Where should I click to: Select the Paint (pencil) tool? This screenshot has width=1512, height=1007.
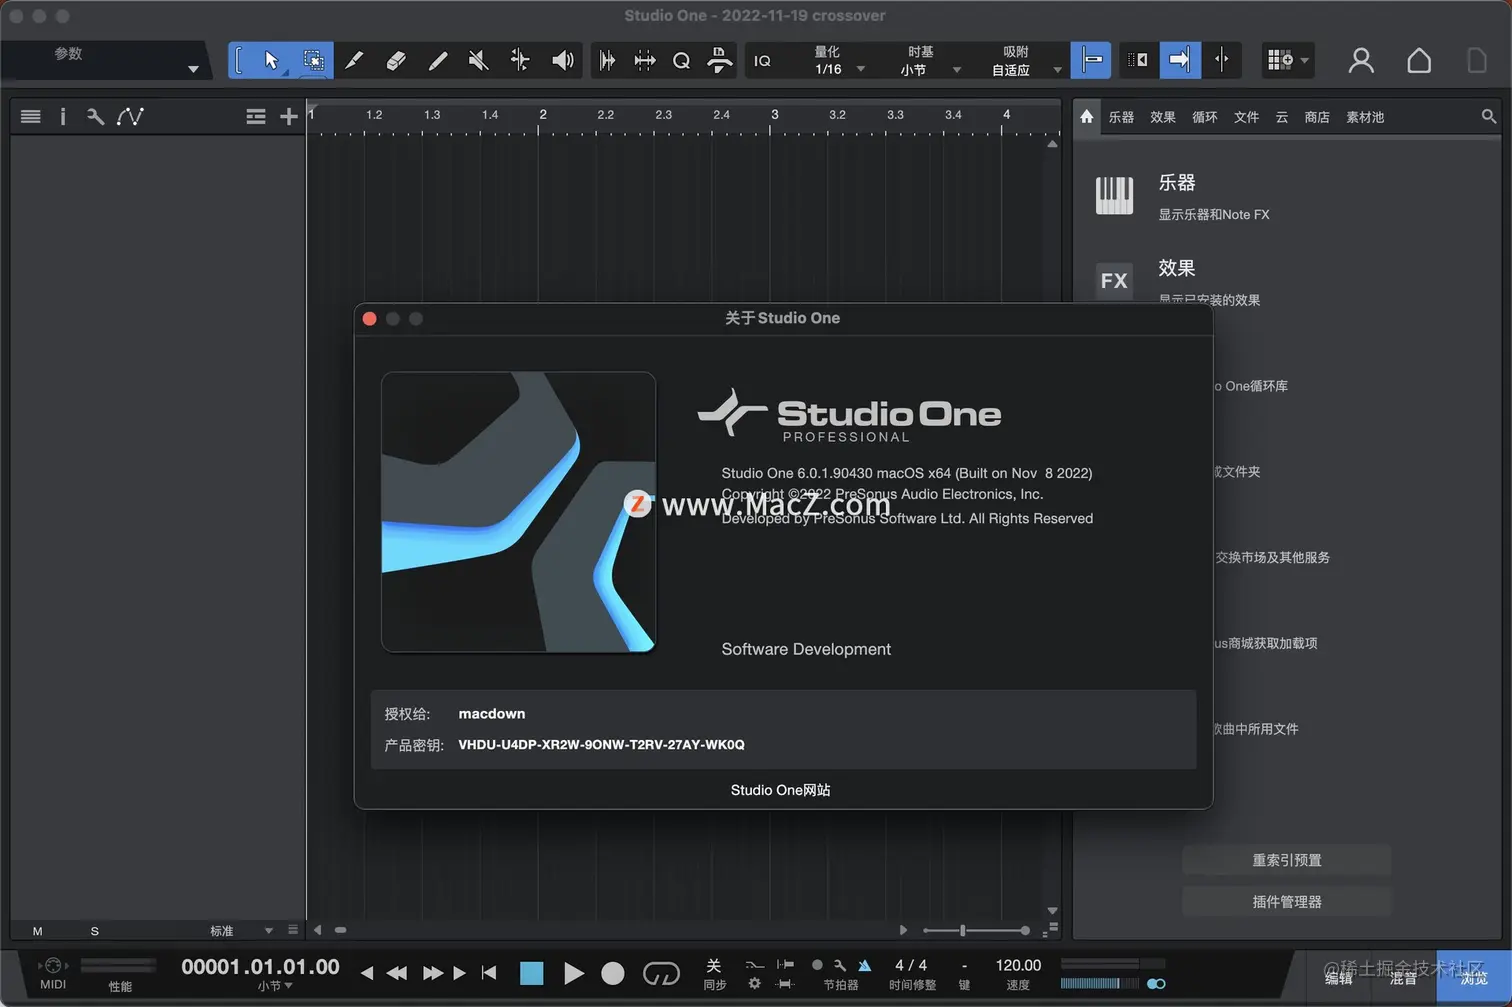(x=437, y=60)
